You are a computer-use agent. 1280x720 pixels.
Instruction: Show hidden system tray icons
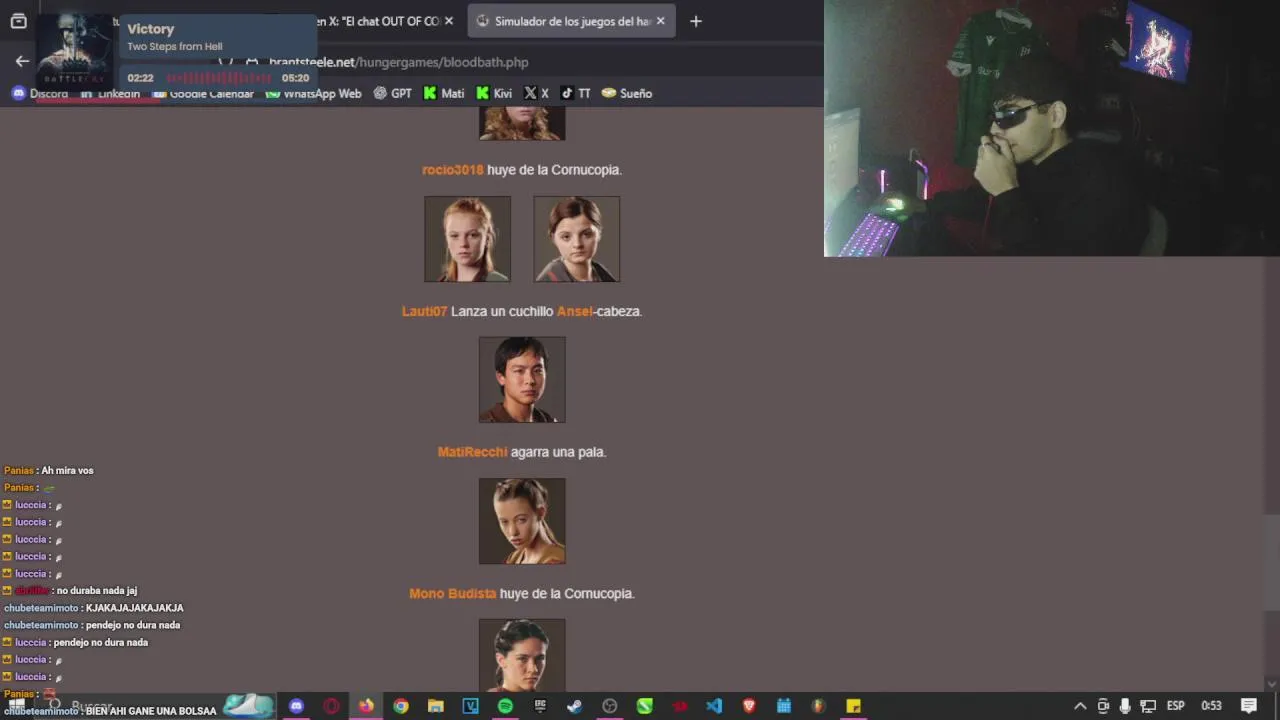tap(1080, 706)
